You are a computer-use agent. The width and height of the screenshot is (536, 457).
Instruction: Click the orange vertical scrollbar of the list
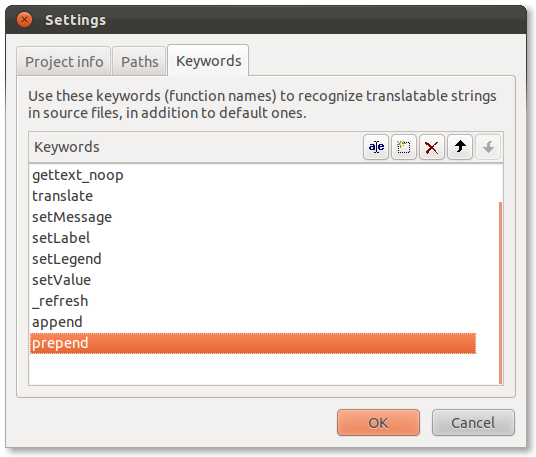click(500, 293)
